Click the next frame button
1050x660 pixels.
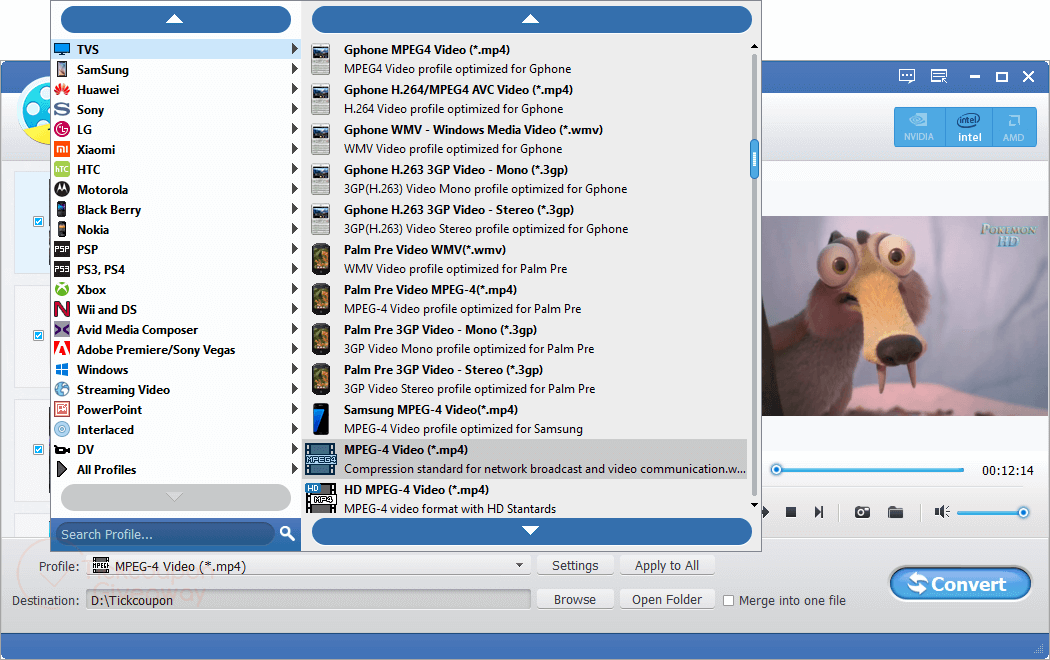[x=818, y=512]
